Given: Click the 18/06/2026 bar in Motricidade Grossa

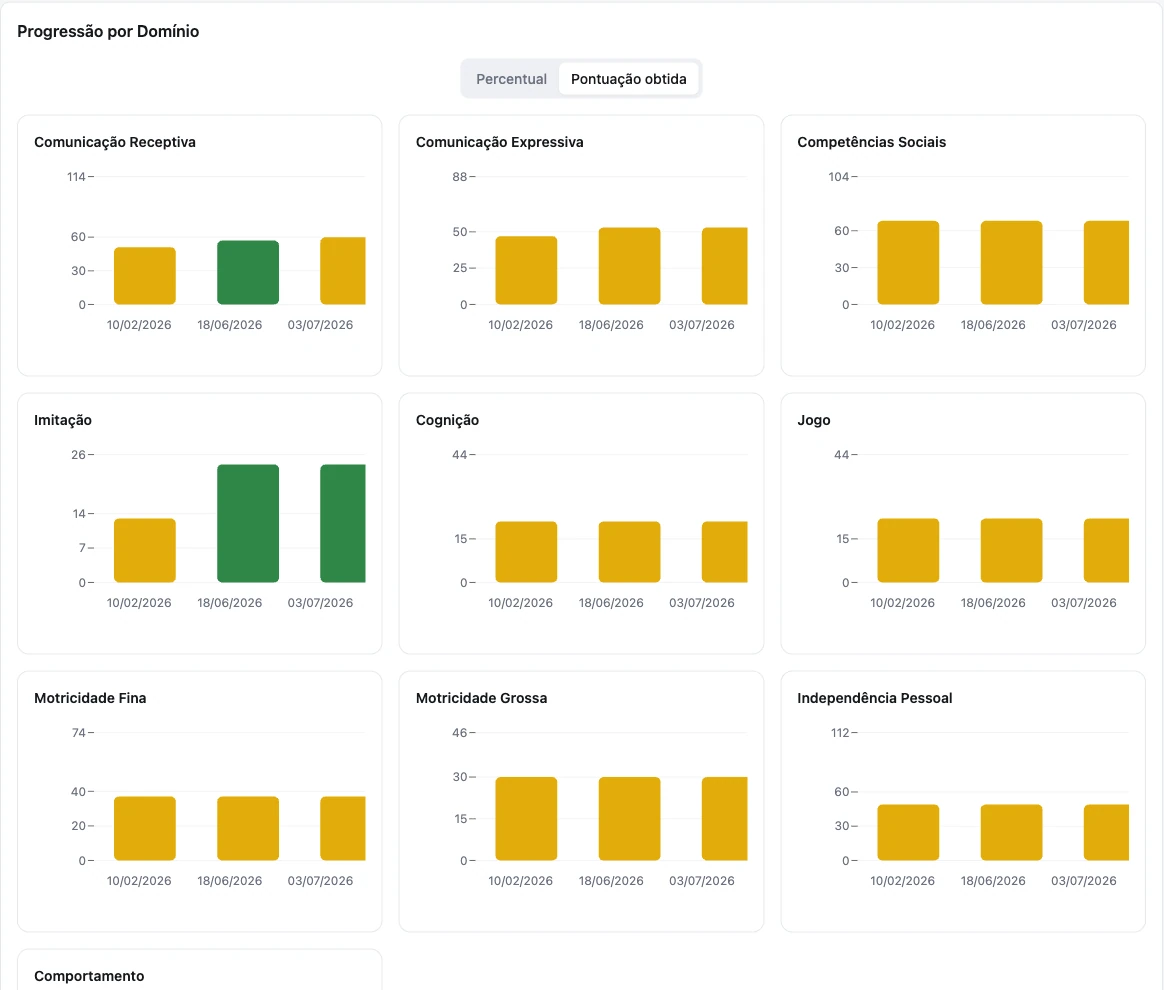Looking at the screenshot, I should coord(630,819).
